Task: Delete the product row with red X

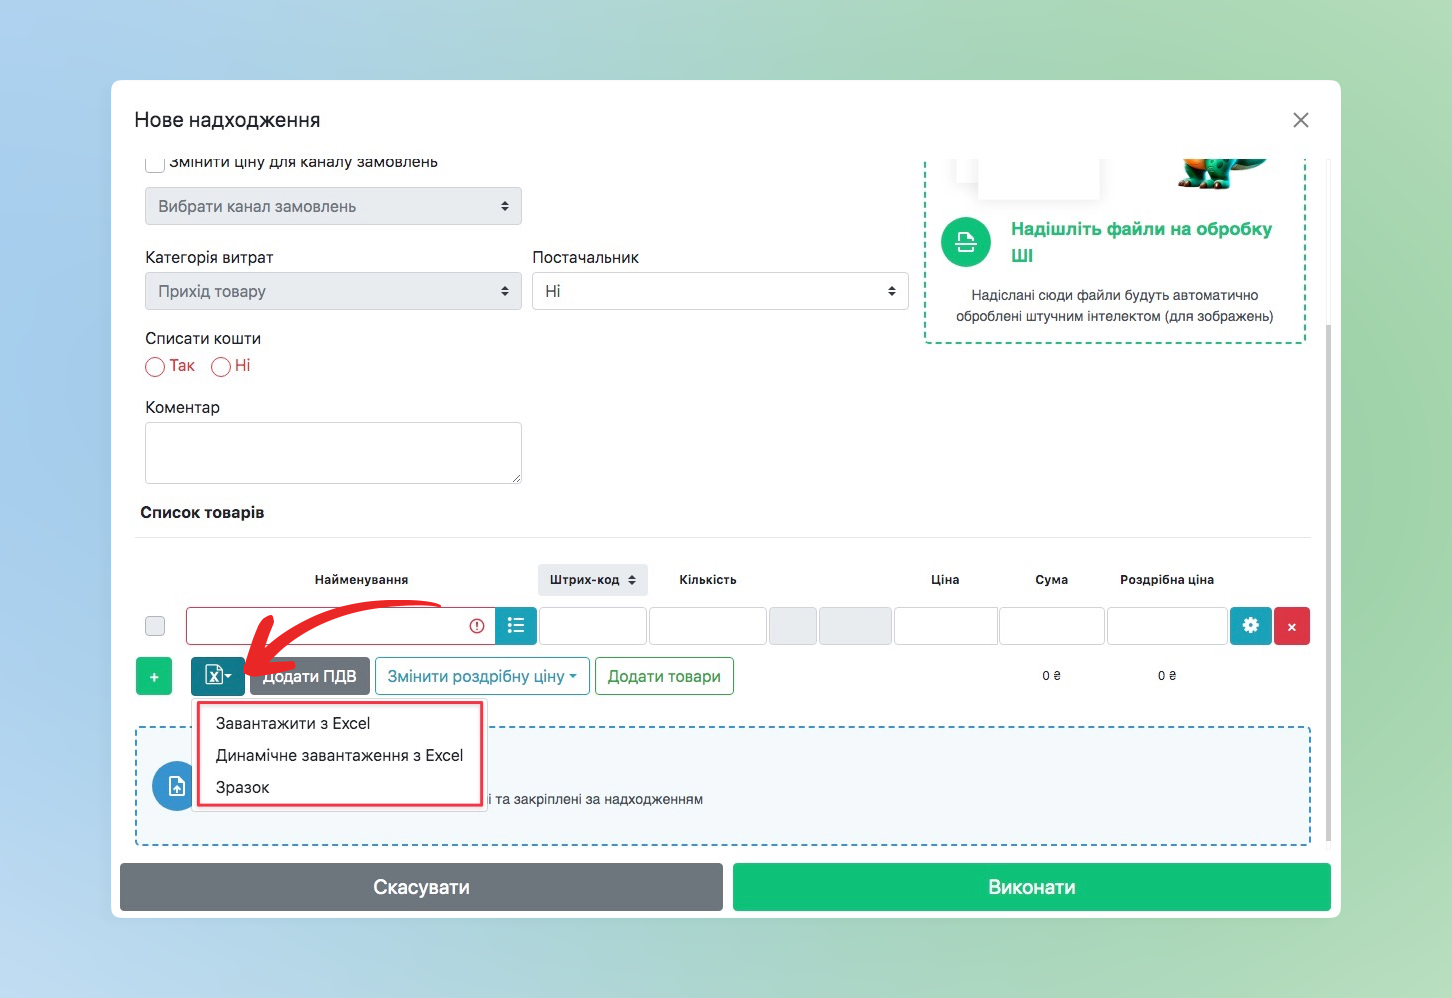Action: point(1292,627)
